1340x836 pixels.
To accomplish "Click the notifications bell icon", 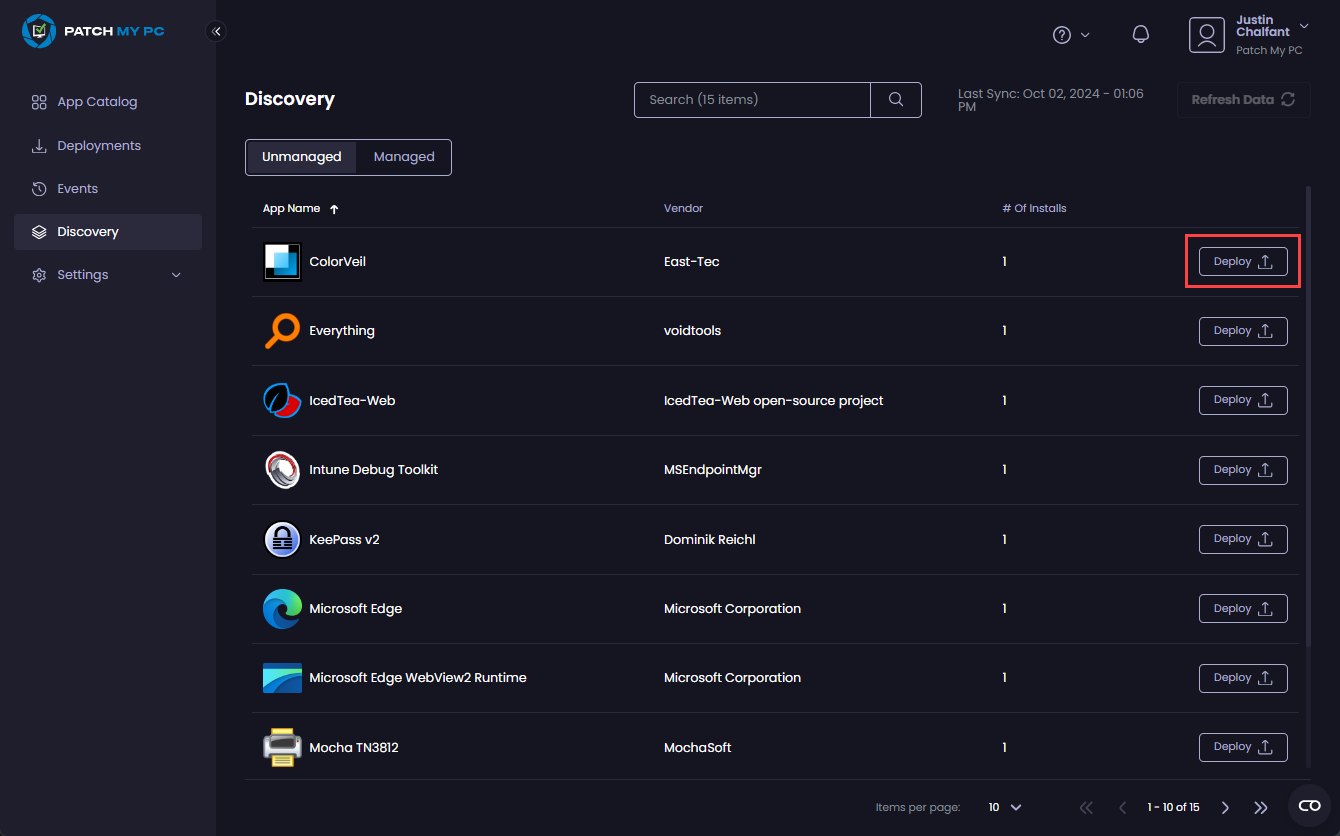I will click(1140, 34).
